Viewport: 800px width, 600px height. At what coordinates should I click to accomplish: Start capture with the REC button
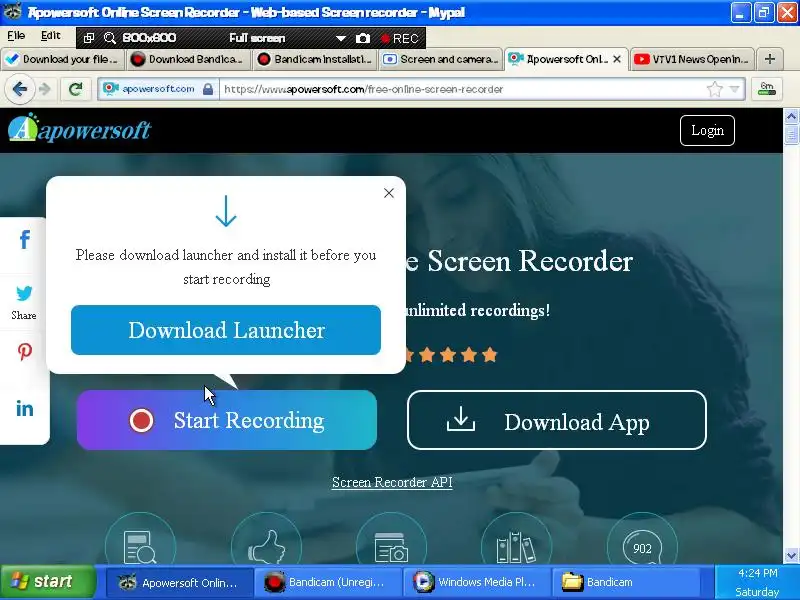point(399,39)
